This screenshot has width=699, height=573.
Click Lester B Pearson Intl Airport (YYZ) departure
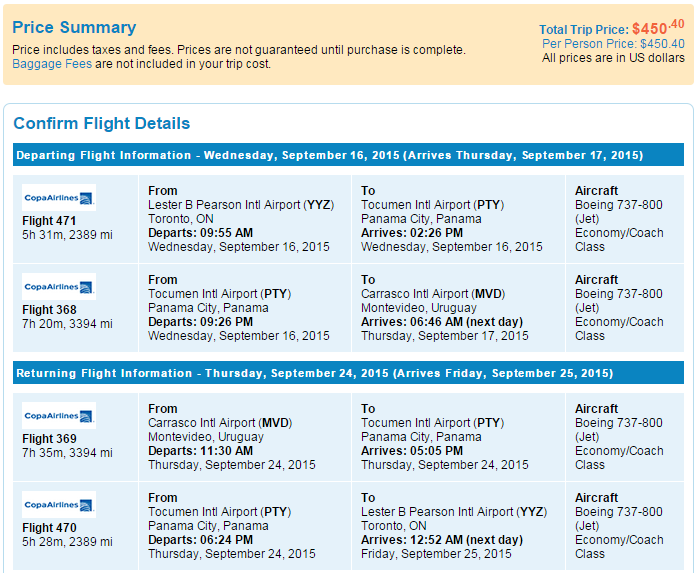(241, 205)
